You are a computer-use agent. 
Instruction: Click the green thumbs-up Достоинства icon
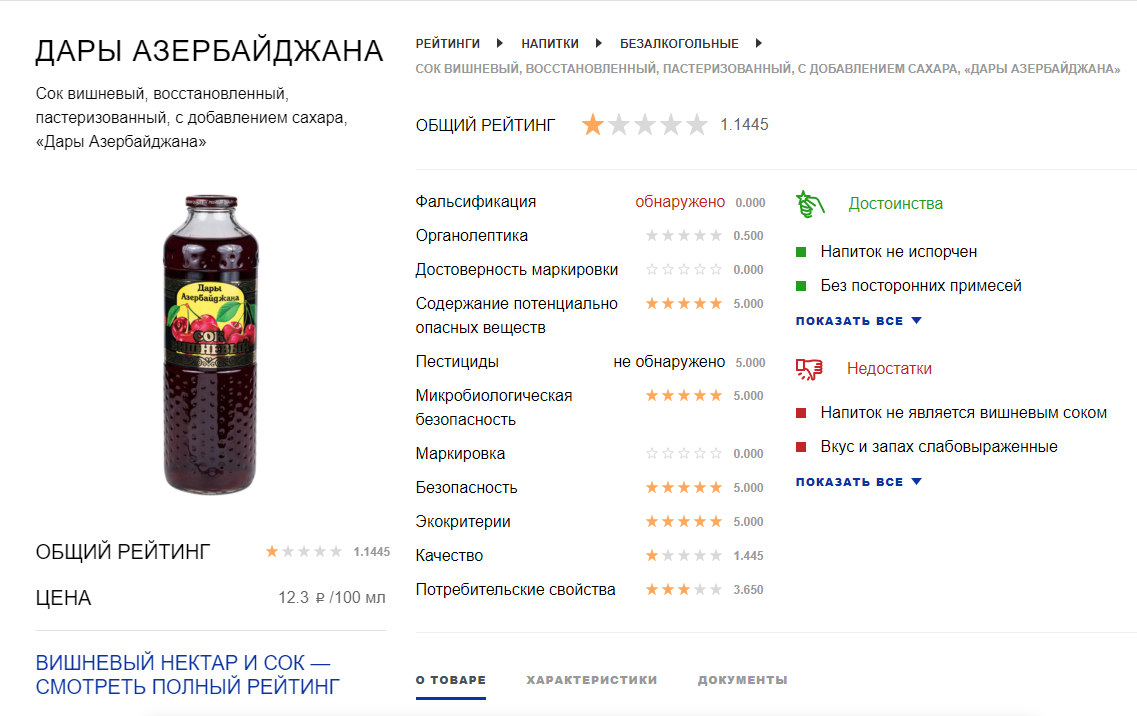pyautogui.click(x=810, y=204)
